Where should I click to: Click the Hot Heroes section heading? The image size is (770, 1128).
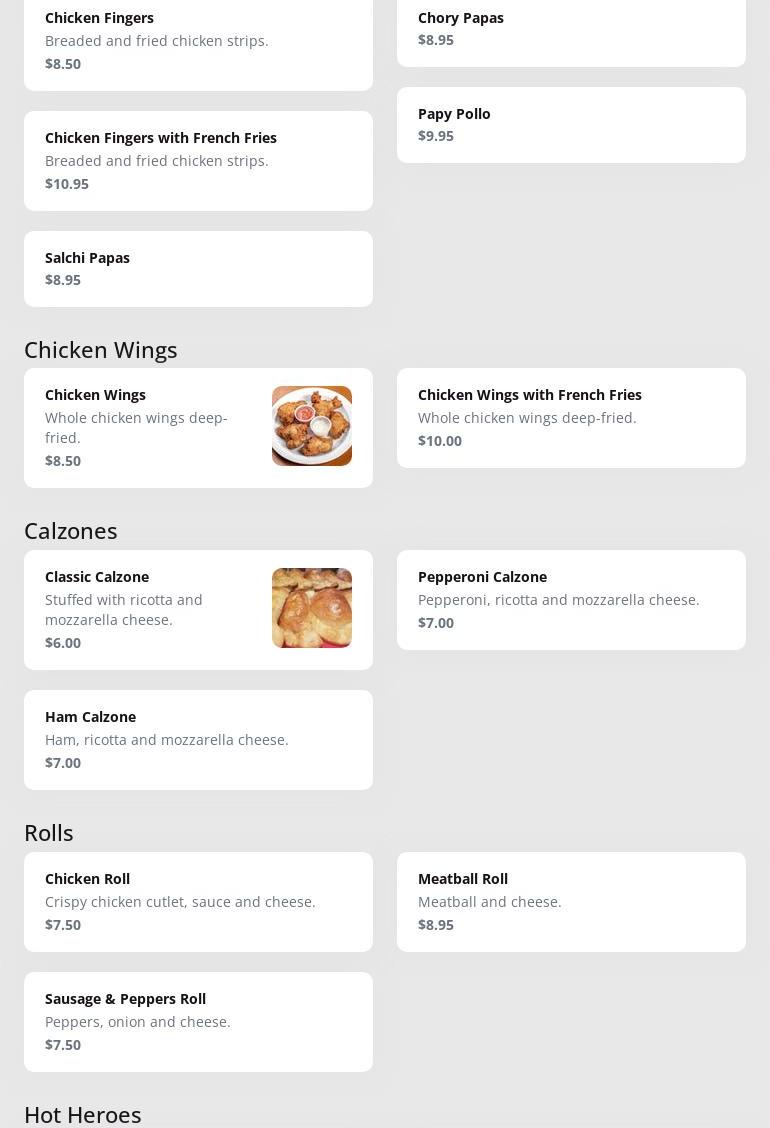[x=83, y=1114]
